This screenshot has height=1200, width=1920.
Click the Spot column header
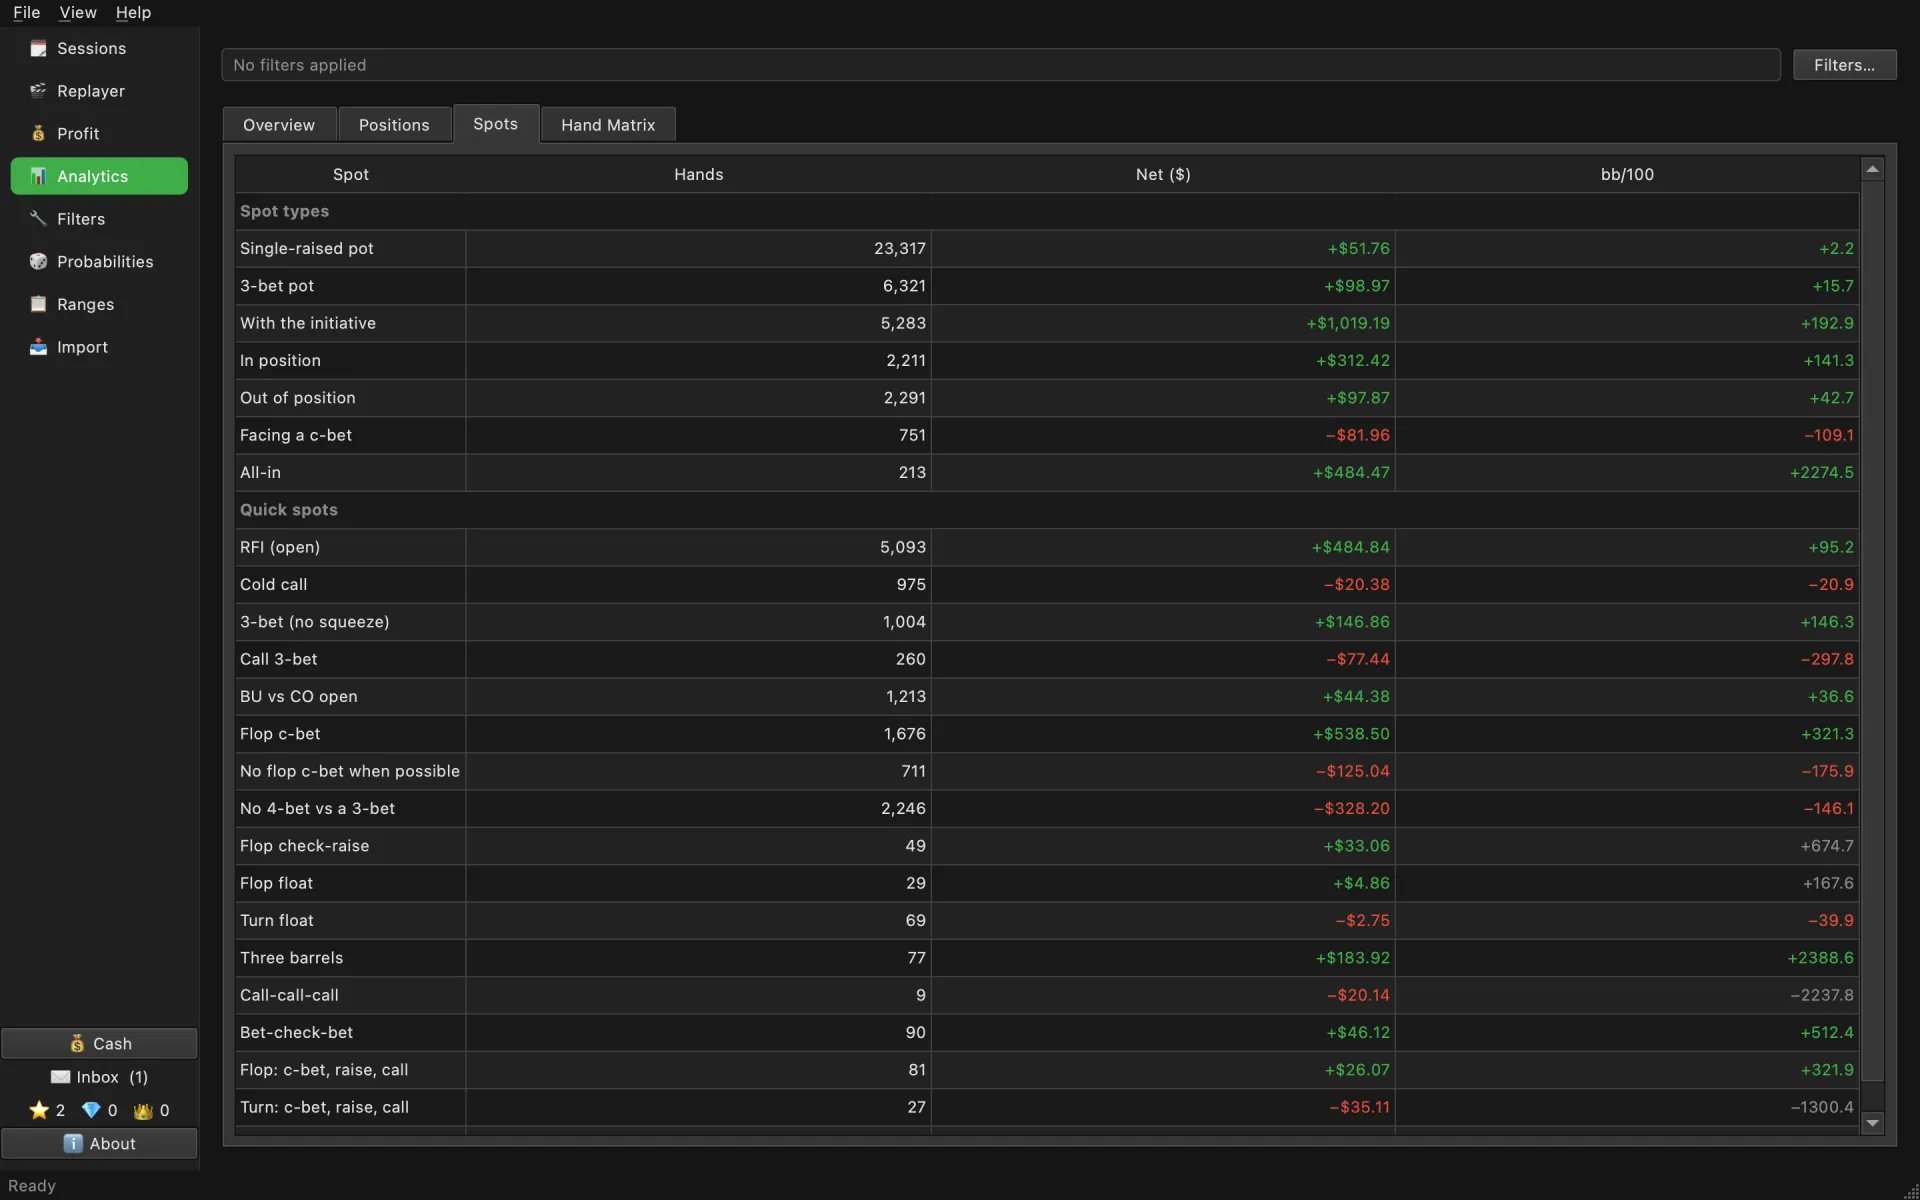click(x=351, y=174)
